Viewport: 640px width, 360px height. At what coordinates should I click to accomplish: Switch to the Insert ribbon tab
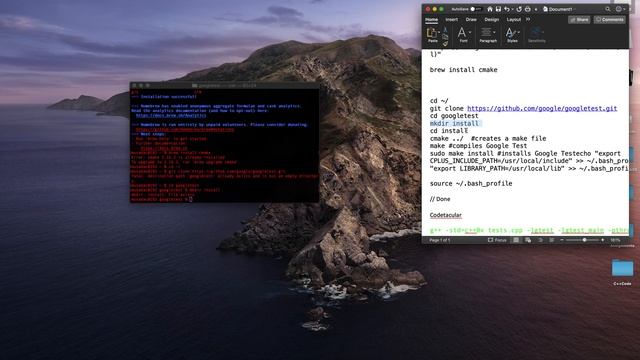pos(451,20)
